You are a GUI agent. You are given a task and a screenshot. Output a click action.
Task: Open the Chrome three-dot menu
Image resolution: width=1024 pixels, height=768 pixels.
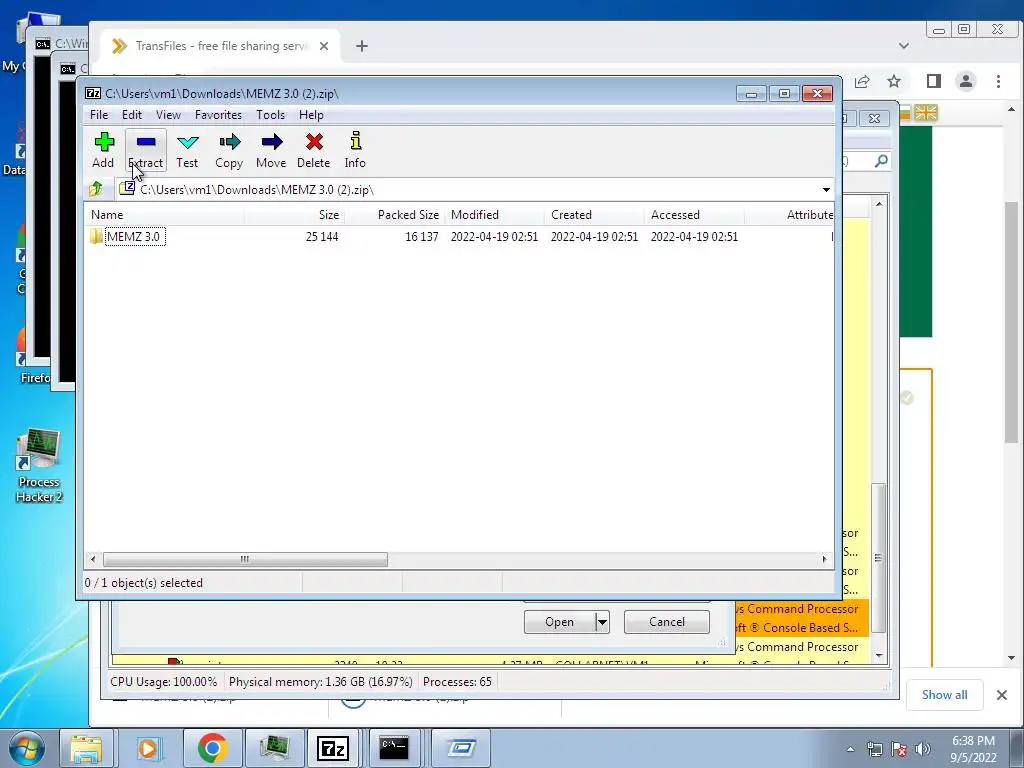click(x=999, y=81)
